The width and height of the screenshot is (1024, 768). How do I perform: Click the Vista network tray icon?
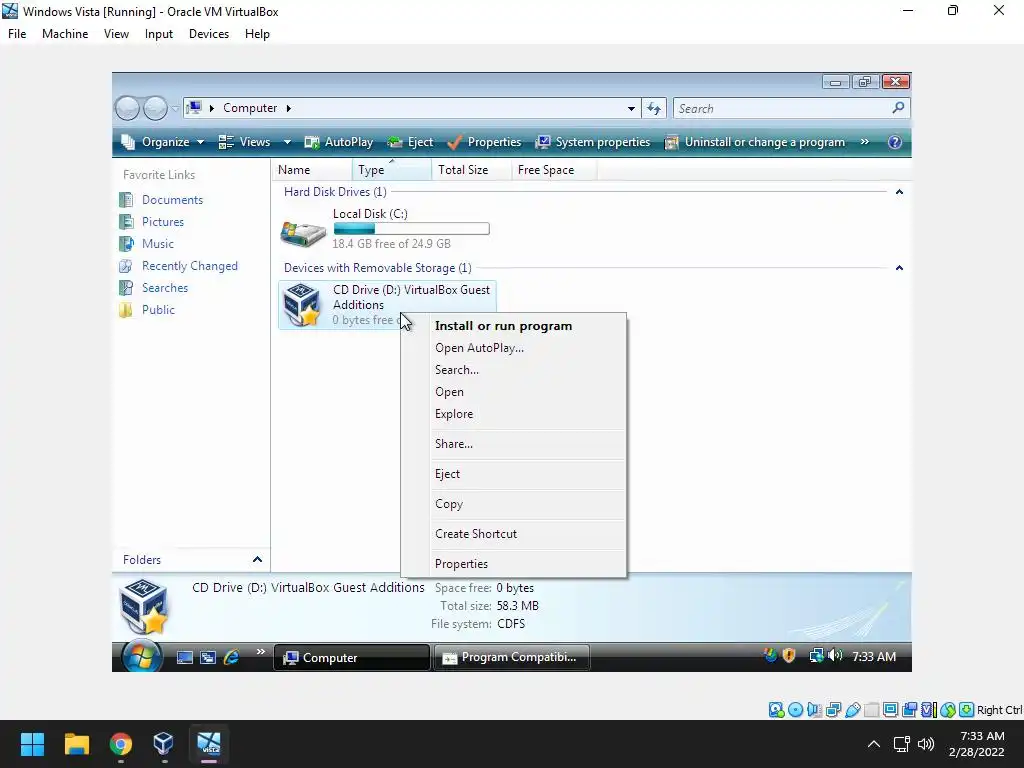816,655
